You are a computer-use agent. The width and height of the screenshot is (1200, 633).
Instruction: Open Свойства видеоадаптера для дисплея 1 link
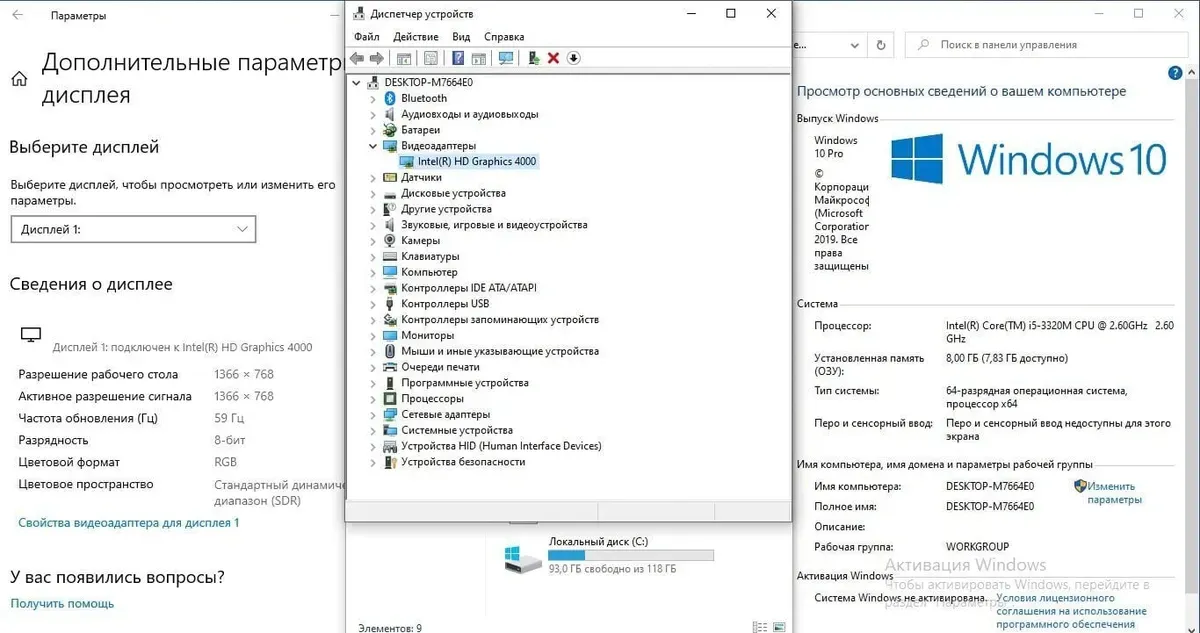click(129, 522)
